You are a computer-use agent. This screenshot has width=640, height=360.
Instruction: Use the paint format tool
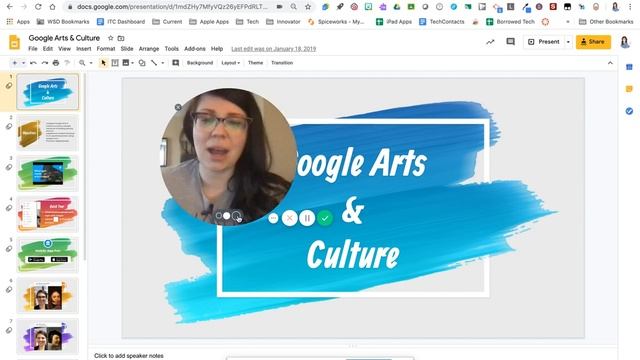[x=67, y=63]
